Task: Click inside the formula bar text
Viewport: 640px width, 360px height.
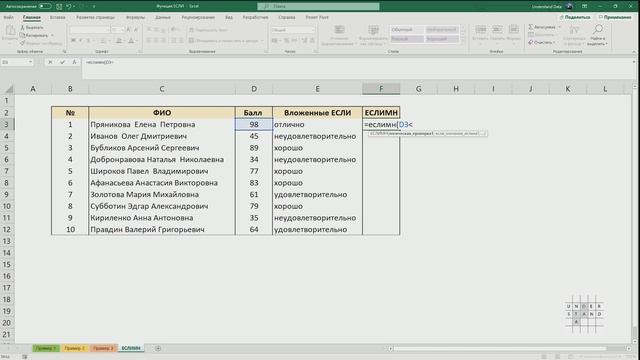Action: [x=100, y=62]
